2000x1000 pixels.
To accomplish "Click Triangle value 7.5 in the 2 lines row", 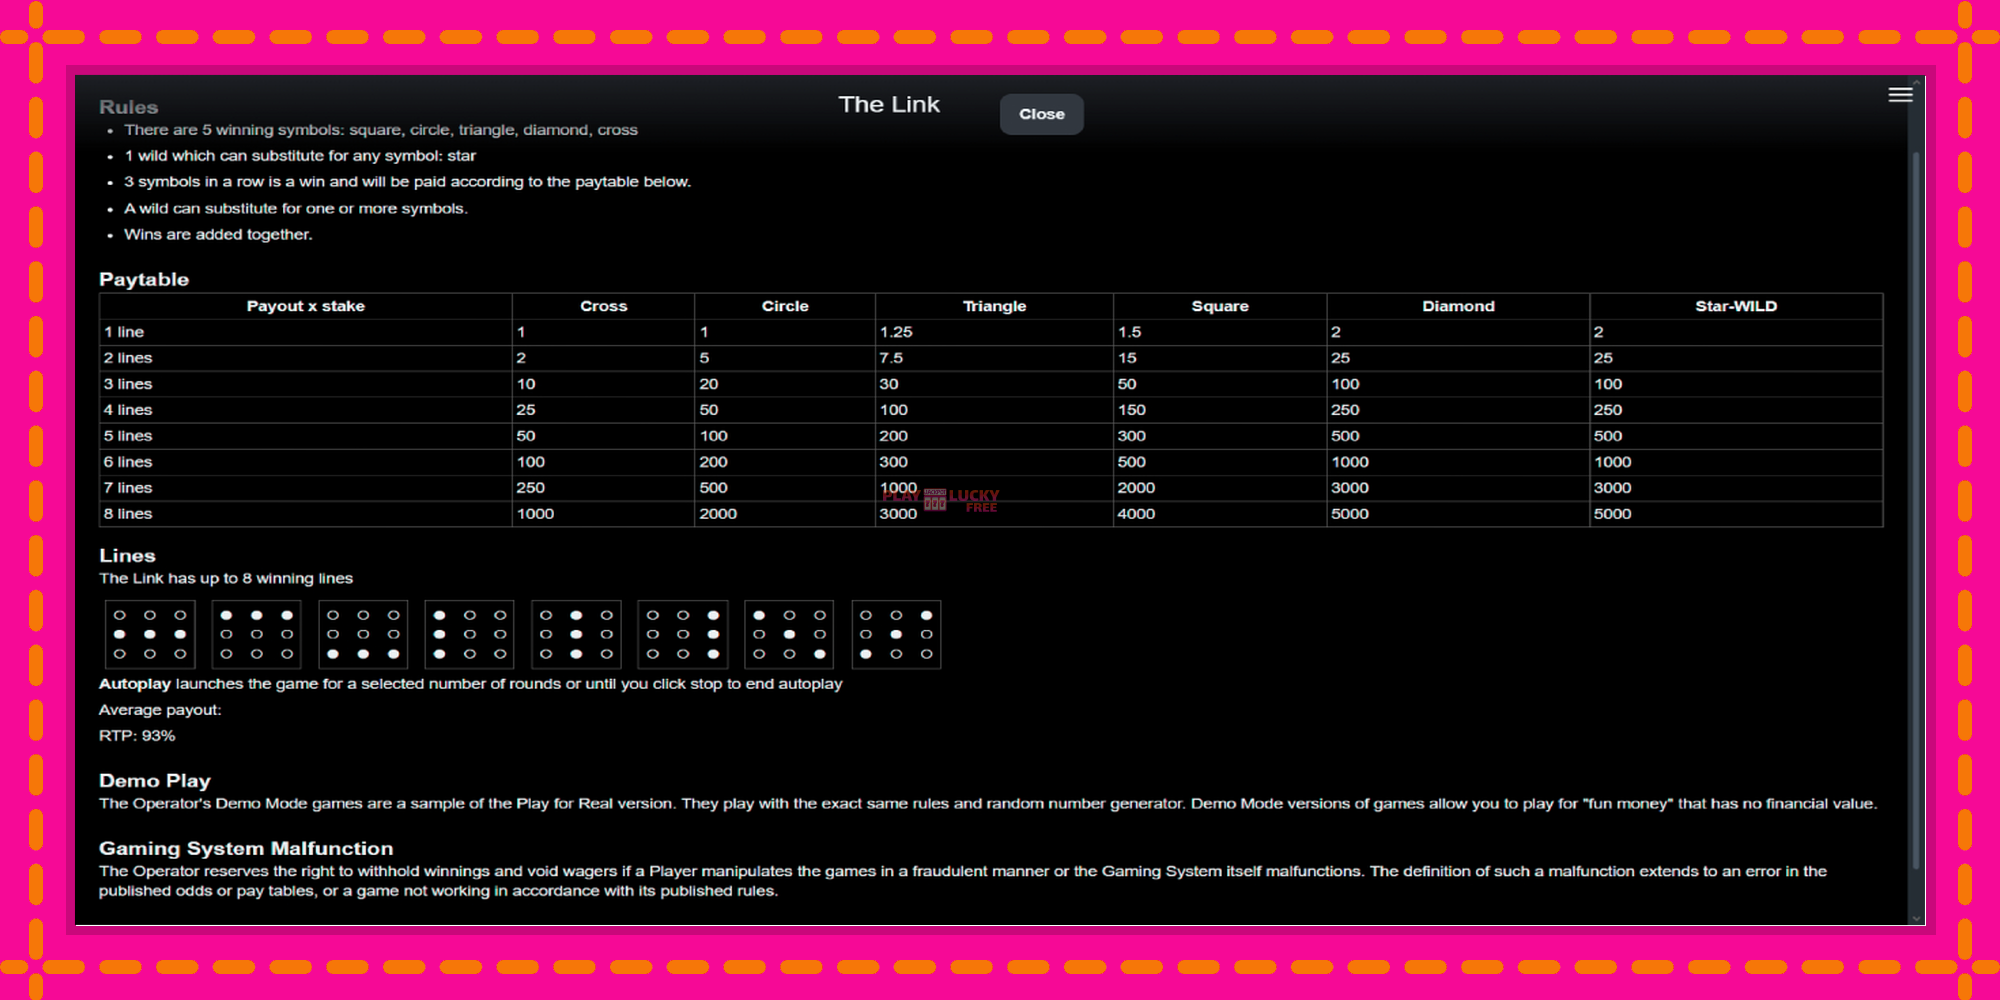I will (891, 358).
